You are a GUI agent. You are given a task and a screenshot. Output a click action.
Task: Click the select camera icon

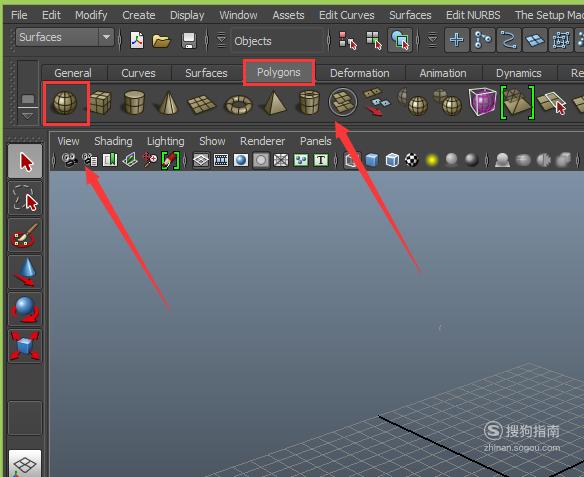pyautogui.click(x=69, y=160)
